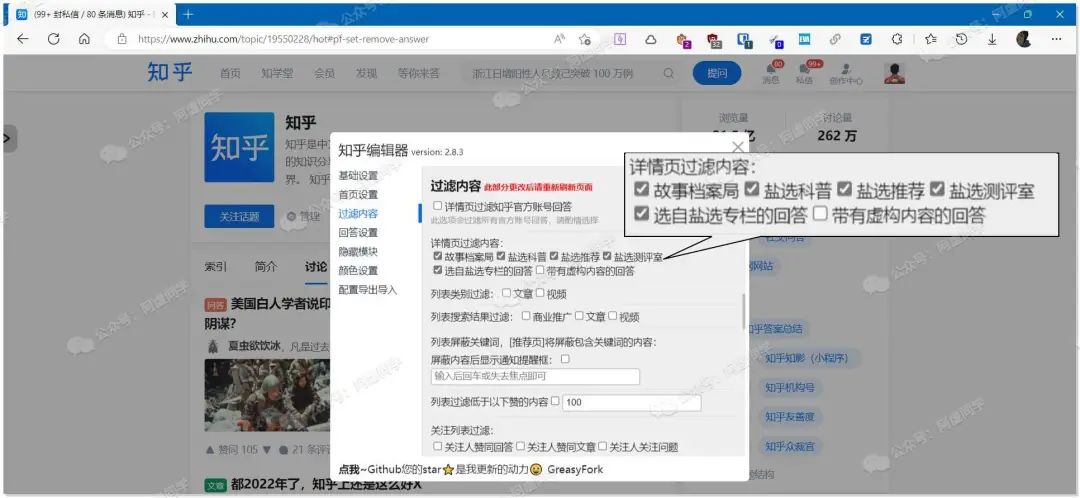1080x498 pixels.
Task: Open 等你来答 nav item
Action: [x=418, y=73]
